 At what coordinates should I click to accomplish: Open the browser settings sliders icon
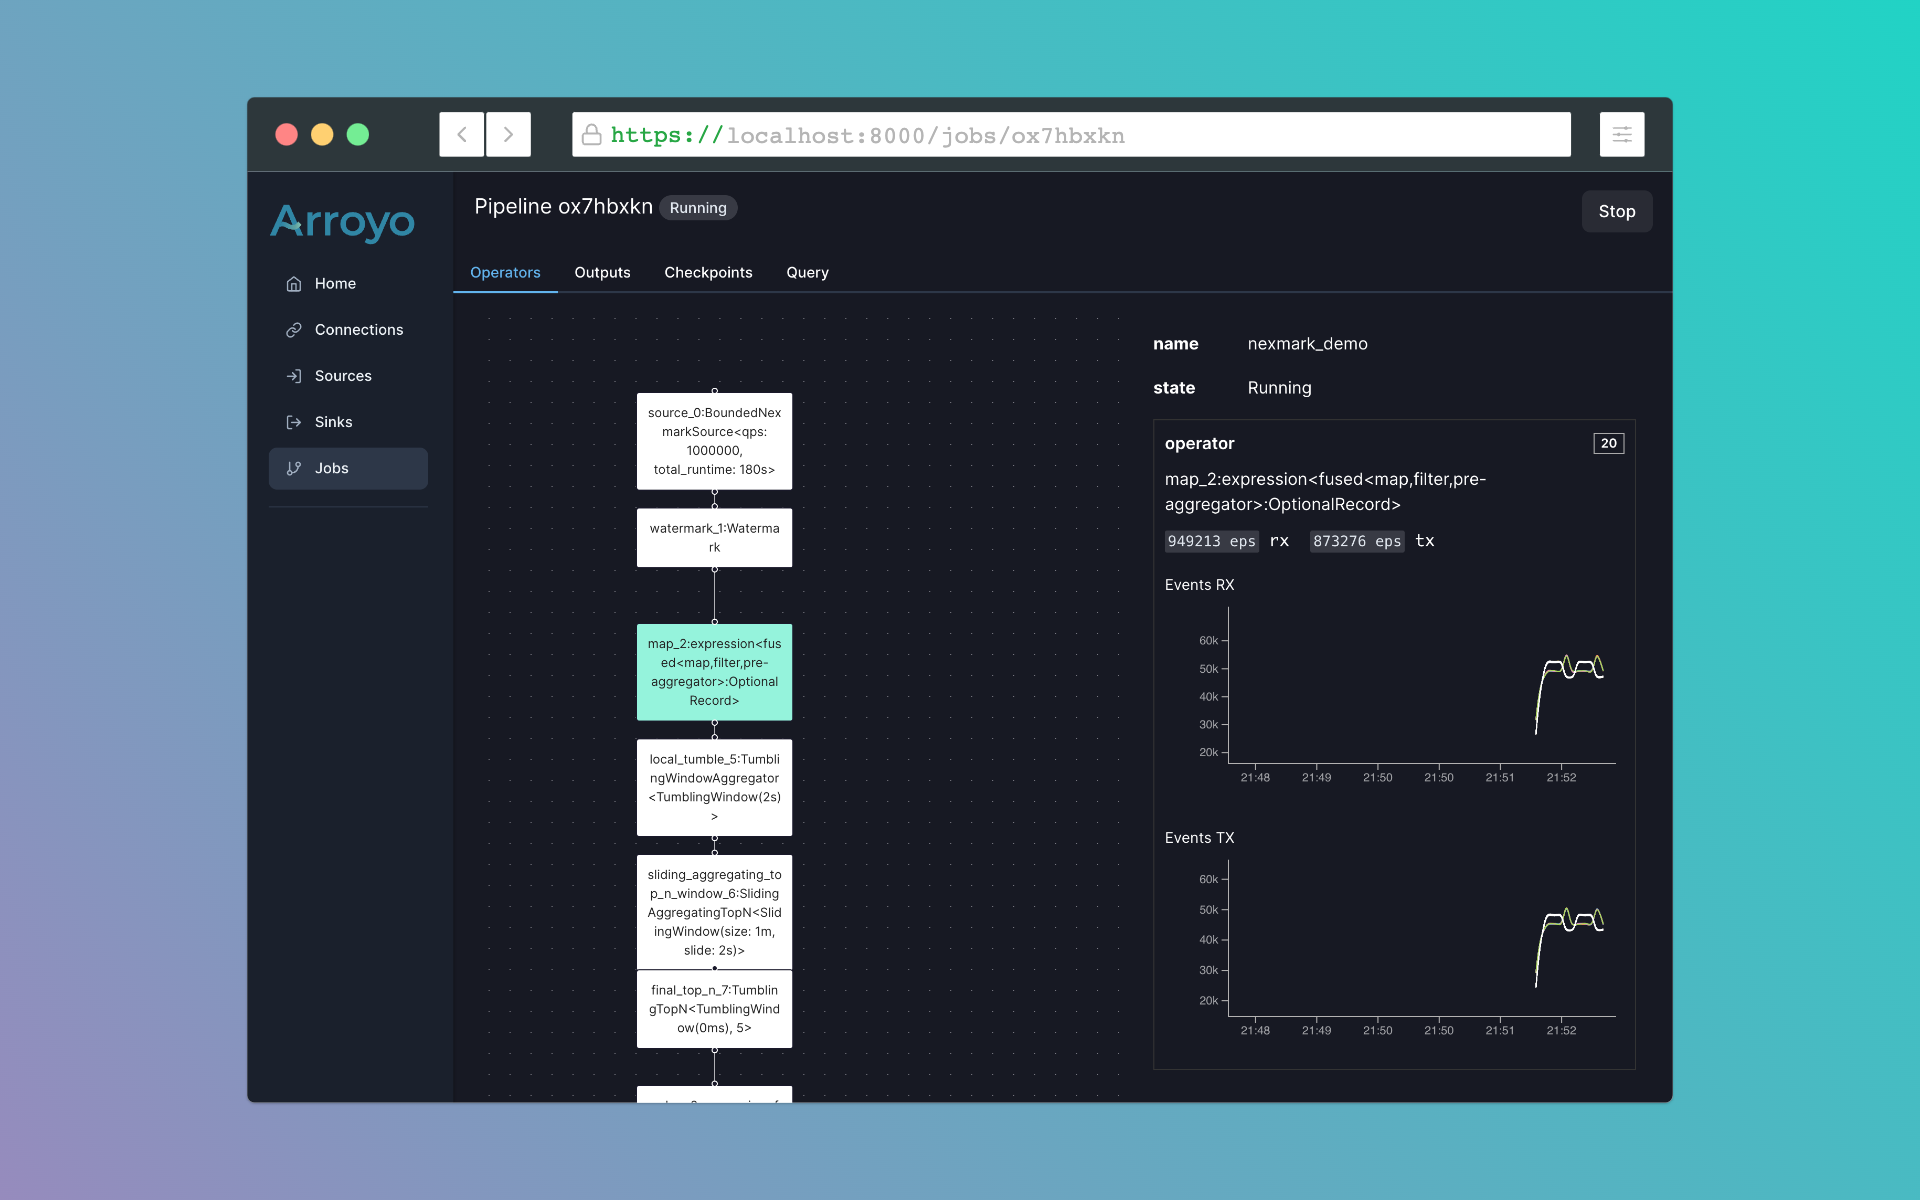(x=1621, y=134)
